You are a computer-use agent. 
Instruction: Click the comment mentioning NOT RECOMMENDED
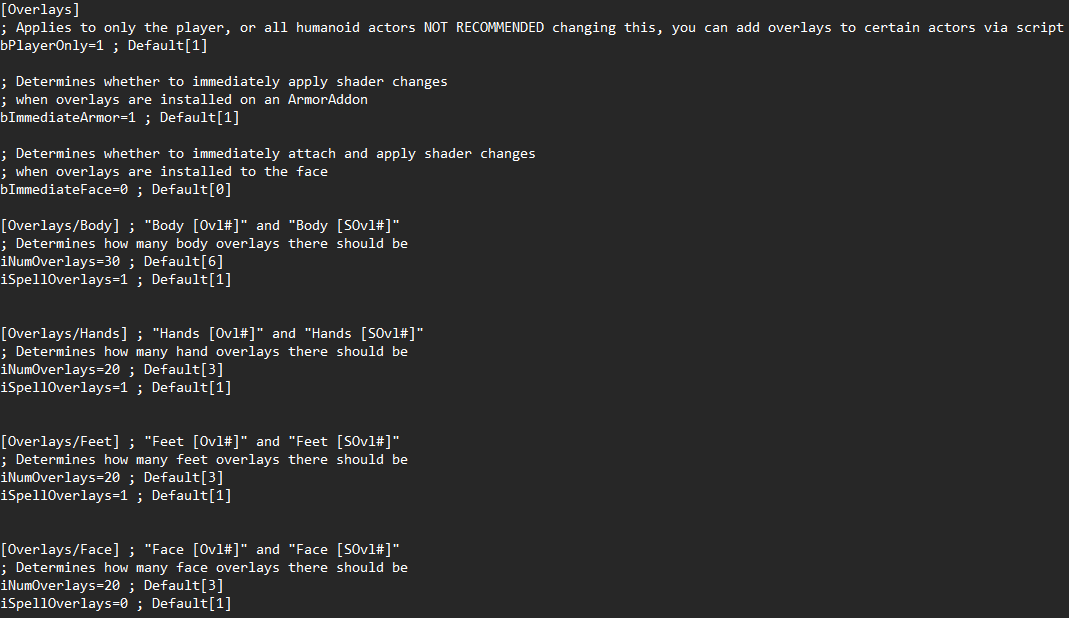coord(532,28)
